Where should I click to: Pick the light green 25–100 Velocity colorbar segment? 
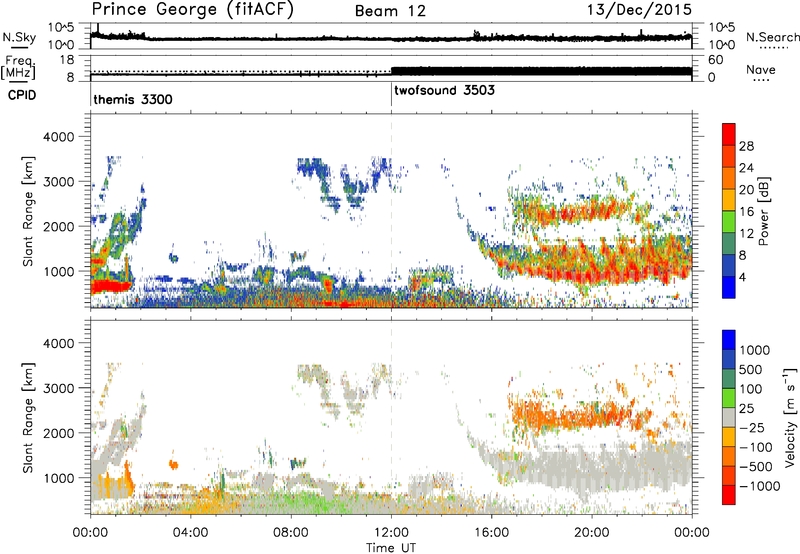click(x=729, y=398)
